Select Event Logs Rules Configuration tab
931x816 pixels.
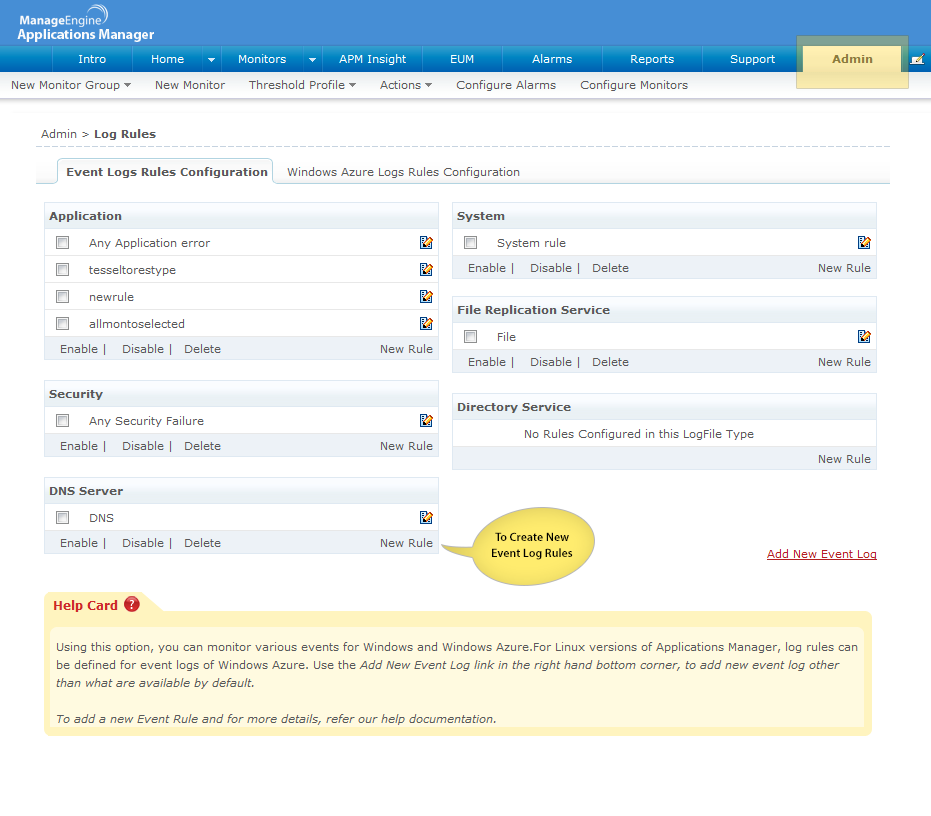pos(166,172)
